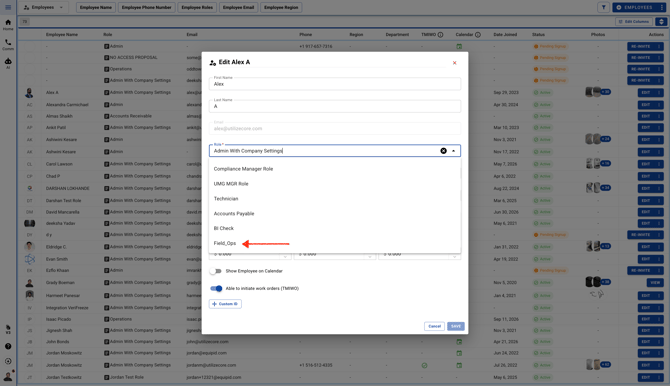The image size is (670, 386).
Task: Click Evan Smith's avatar icon
Action: 29,259
